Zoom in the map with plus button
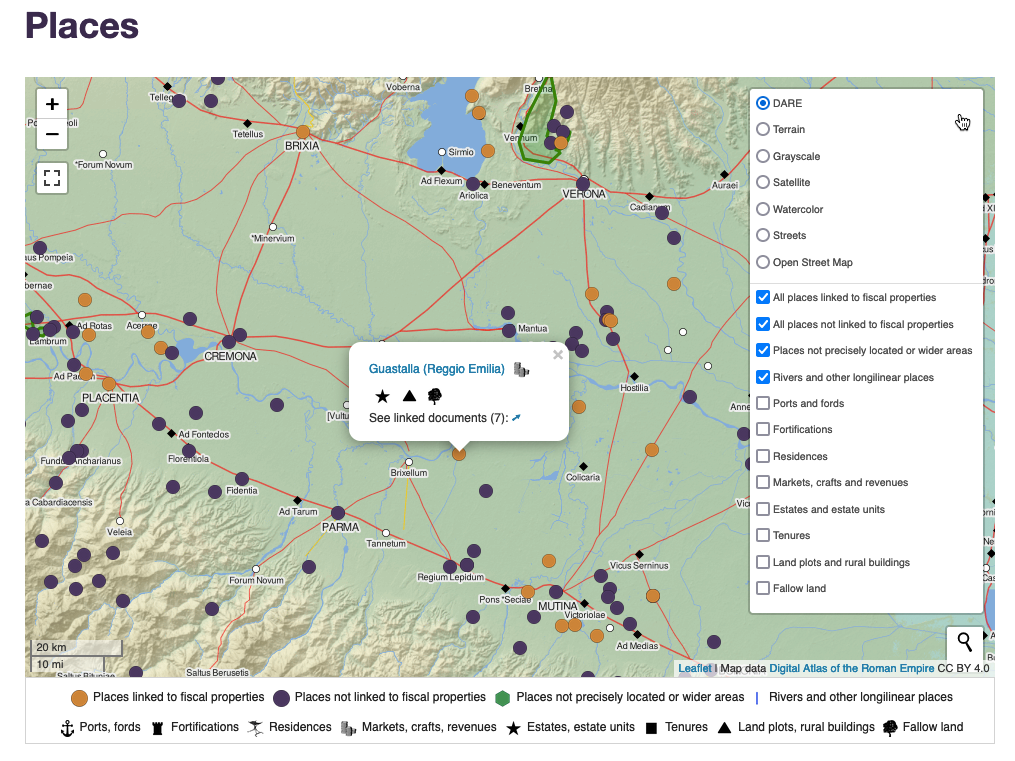This screenshot has width=1015, height=761. pos(52,104)
